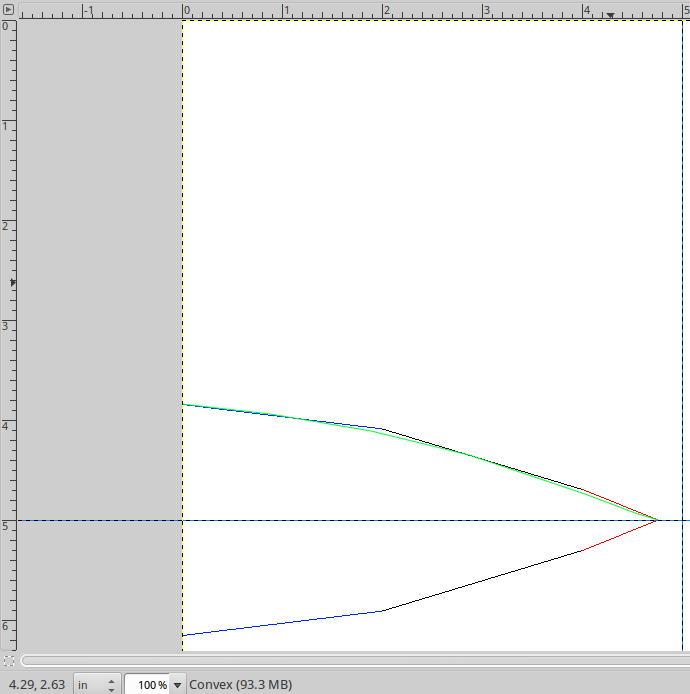Click the lower black line segment
The width and height of the screenshot is (690, 694).
480,581
